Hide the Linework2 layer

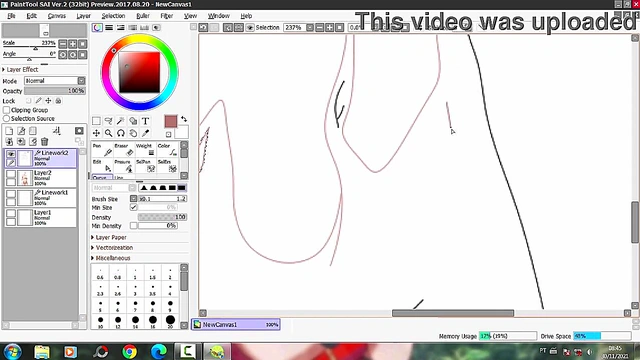(11, 154)
